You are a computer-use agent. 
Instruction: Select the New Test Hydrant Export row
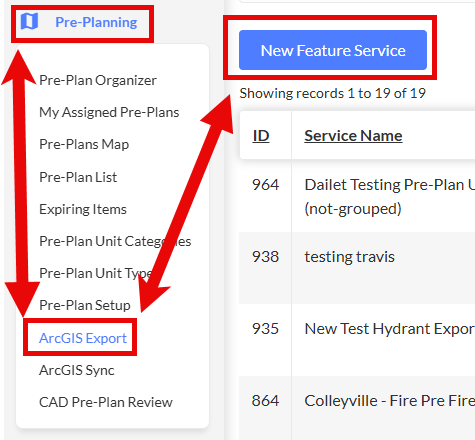pos(357,340)
